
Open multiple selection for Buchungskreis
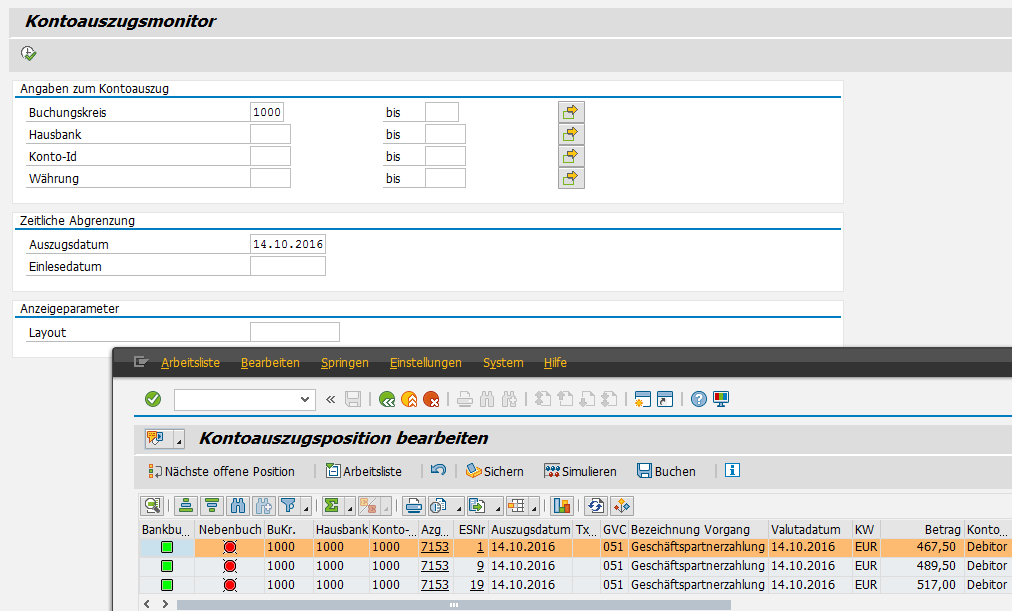(571, 112)
